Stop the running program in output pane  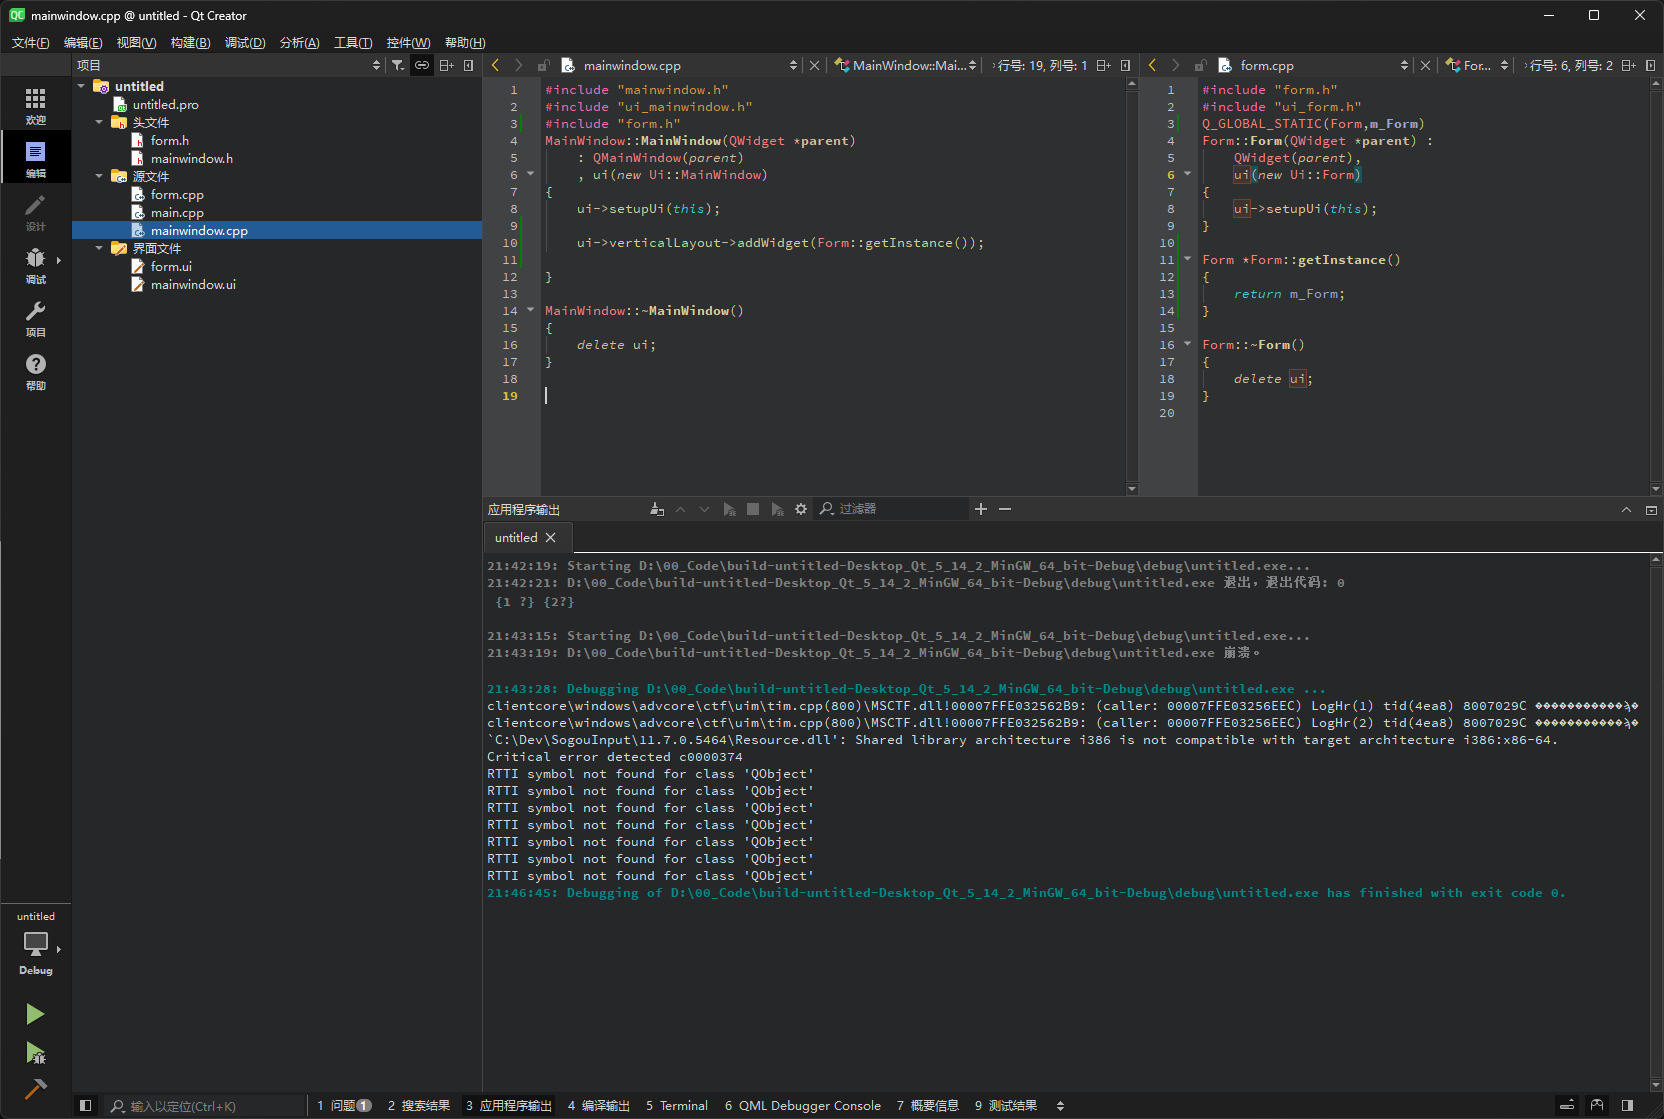click(x=753, y=509)
